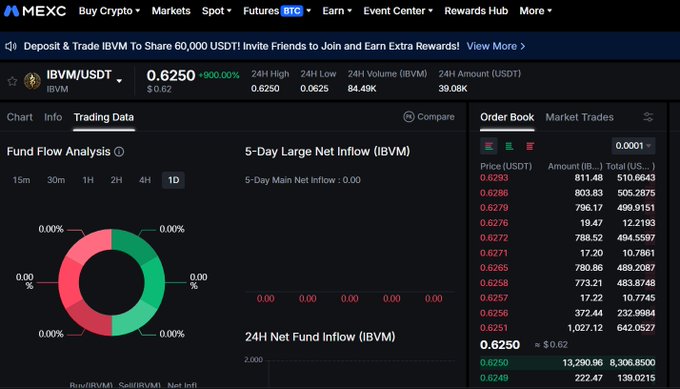The image size is (680, 389).
Task: Click the View More announcement link
Action: pyautogui.click(x=496, y=46)
